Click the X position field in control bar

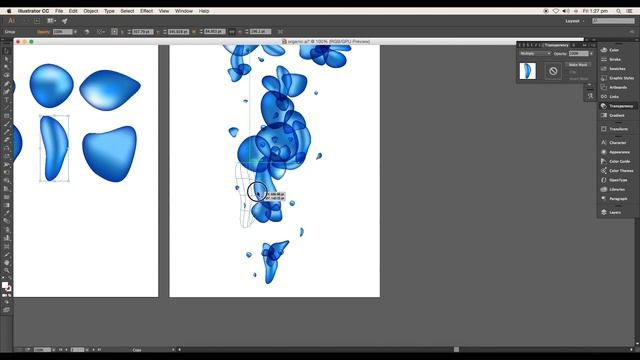coord(142,31)
